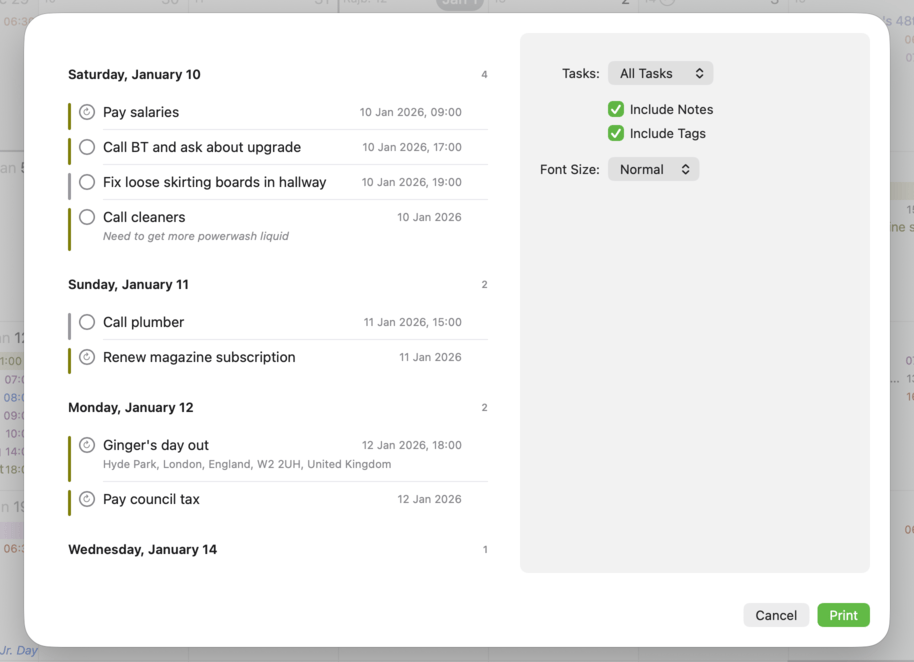Viewport: 914px width, 662px height.
Task: Click the completion icon next to Pay council tax
Action: (x=86, y=499)
